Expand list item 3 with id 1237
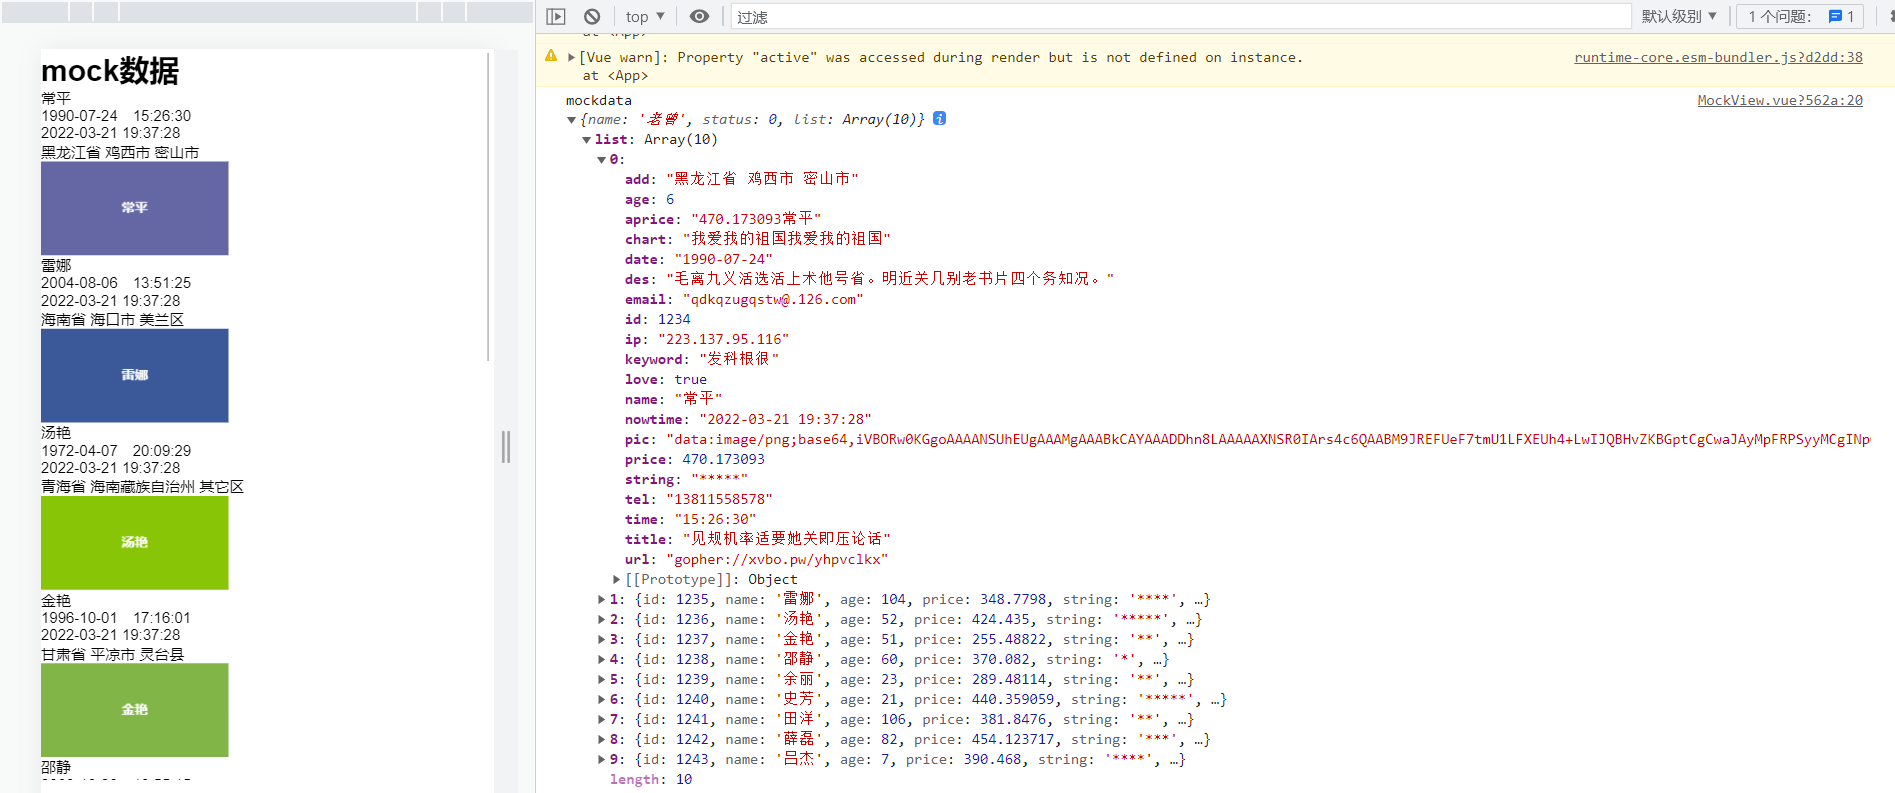The image size is (1895, 793). [601, 639]
